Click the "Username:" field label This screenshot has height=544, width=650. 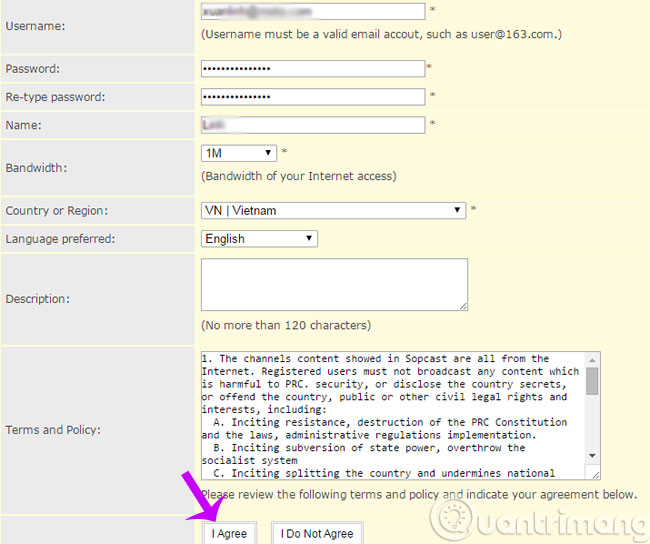[36, 25]
